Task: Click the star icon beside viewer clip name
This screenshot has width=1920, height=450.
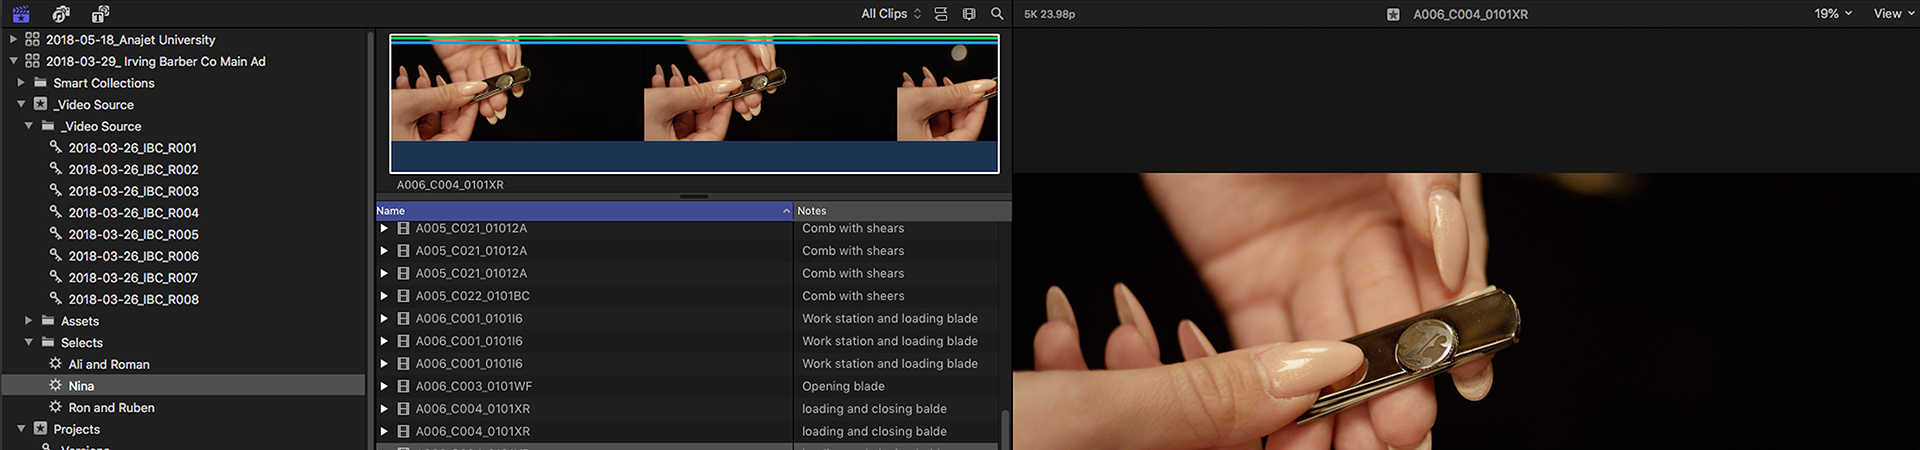Action: point(1393,14)
